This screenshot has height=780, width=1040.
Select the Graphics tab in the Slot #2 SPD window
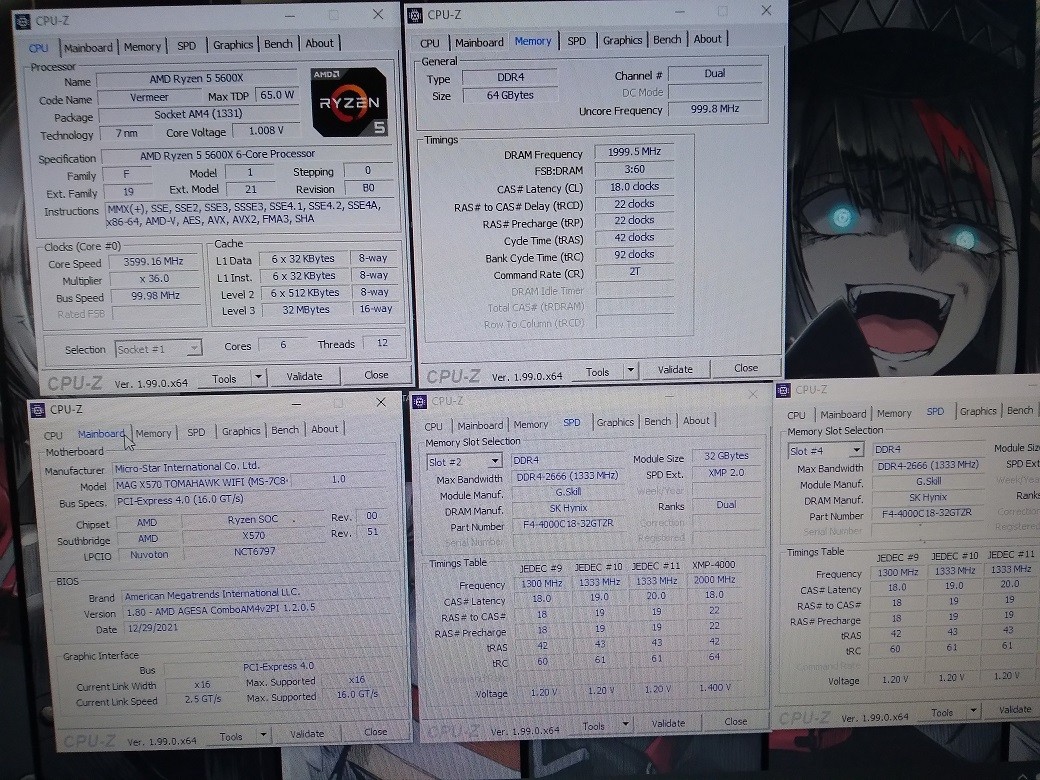coord(615,422)
